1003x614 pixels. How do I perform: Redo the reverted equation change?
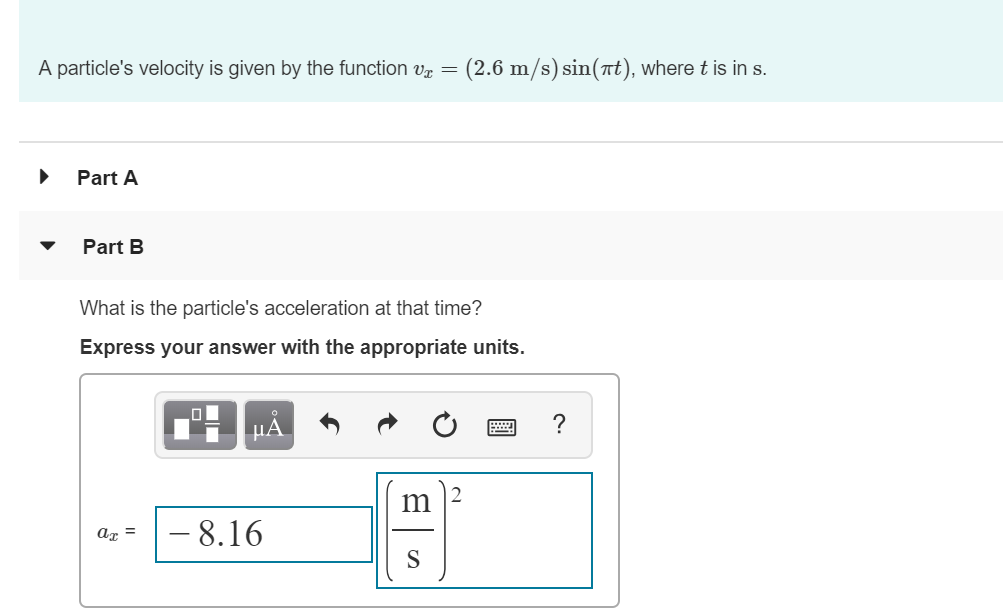pos(387,424)
